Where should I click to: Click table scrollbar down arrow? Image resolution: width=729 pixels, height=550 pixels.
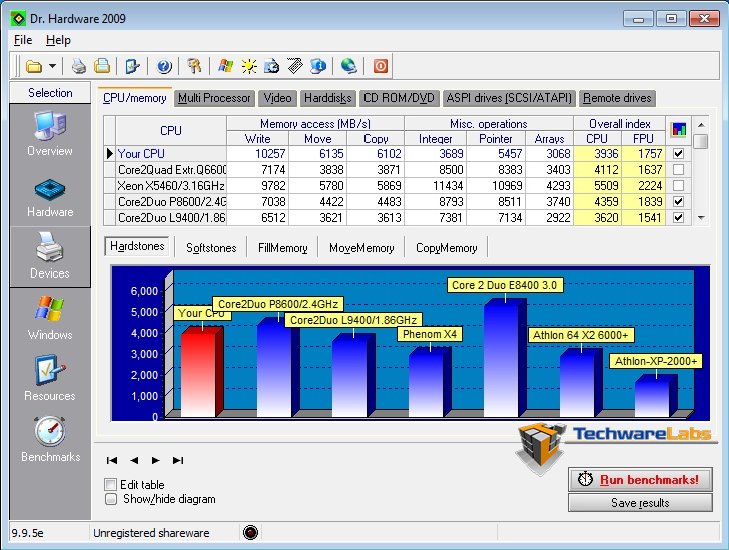coord(701,218)
